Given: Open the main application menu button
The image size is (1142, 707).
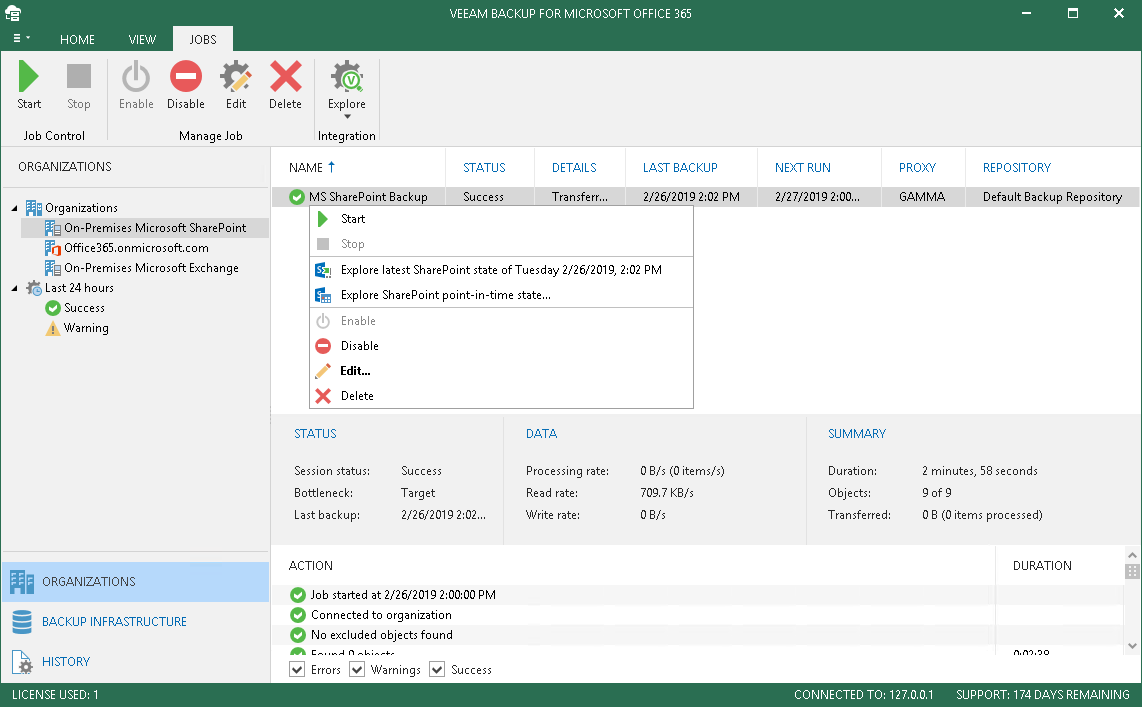Looking at the screenshot, I should coord(21,39).
